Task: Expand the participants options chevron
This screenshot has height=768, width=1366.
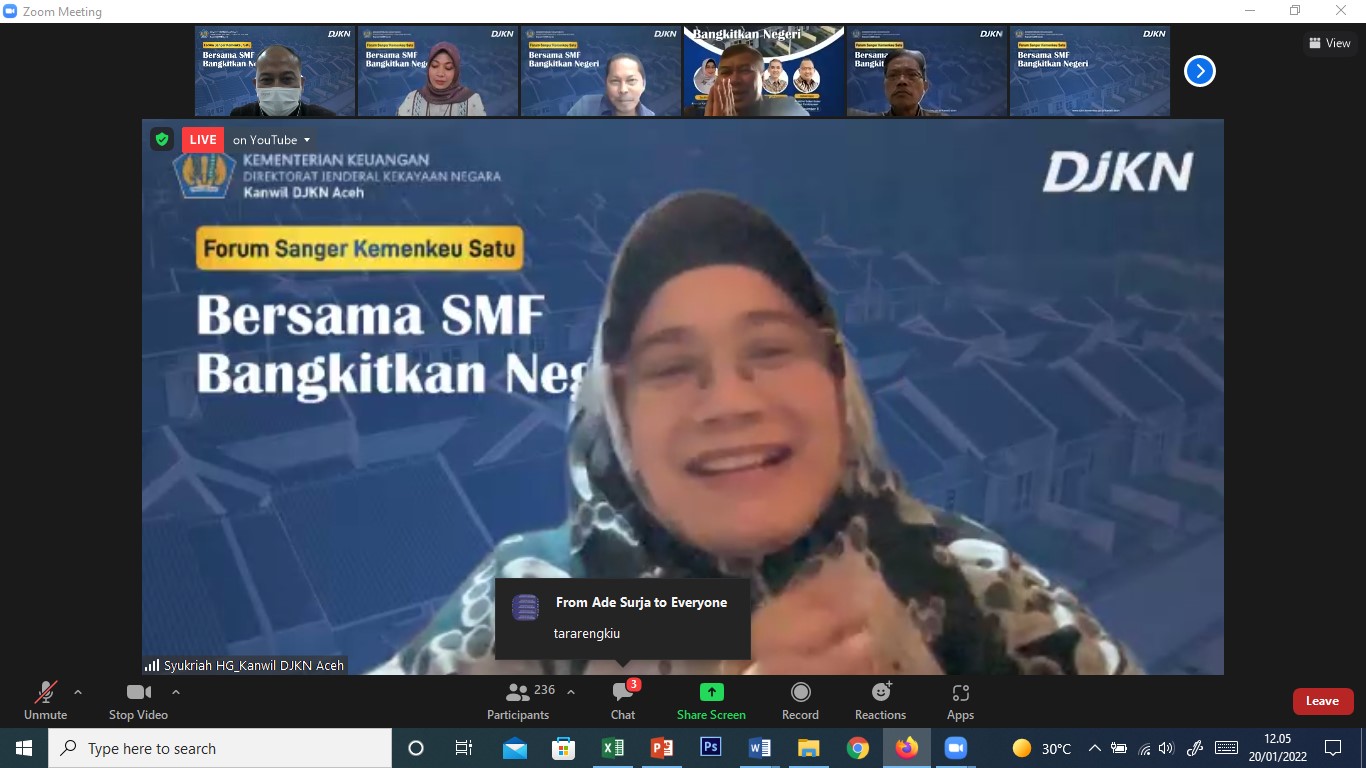Action: point(571,692)
